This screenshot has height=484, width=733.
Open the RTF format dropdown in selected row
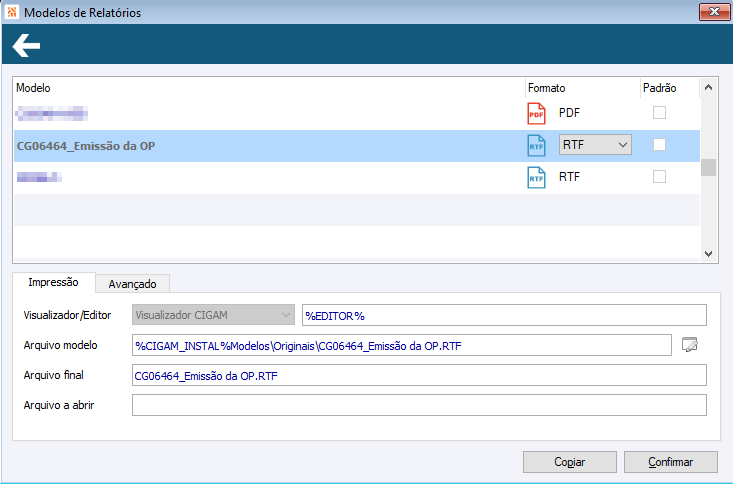pyautogui.click(x=595, y=144)
